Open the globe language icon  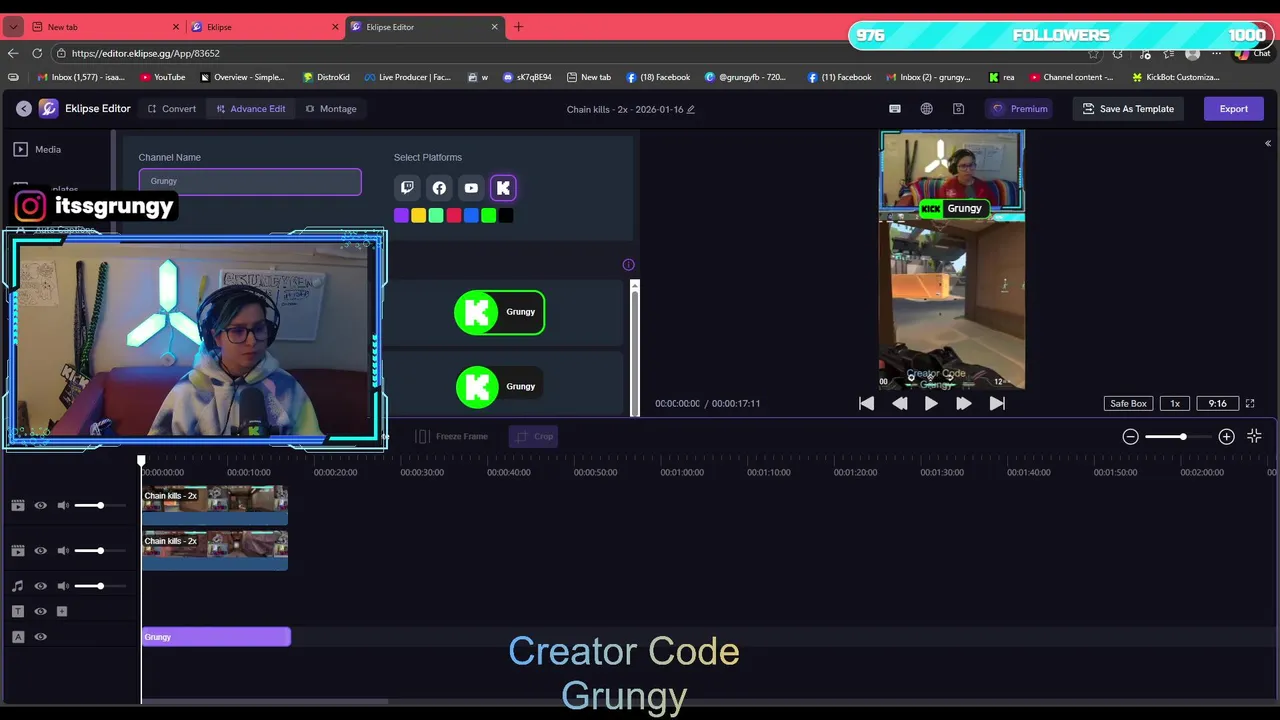(x=927, y=108)
